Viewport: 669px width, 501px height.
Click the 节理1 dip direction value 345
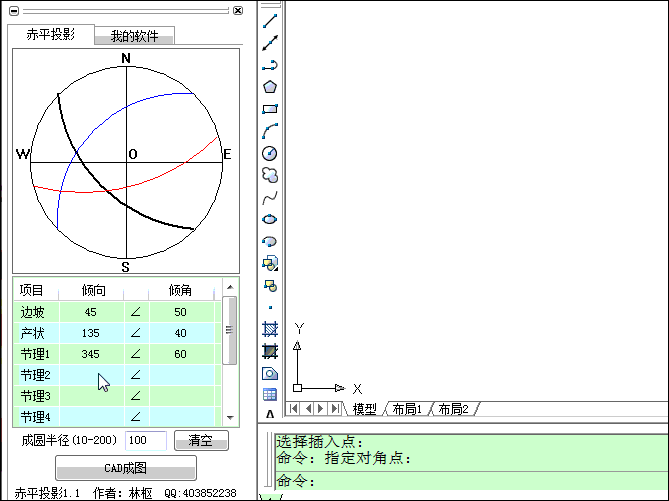point(91,354)
